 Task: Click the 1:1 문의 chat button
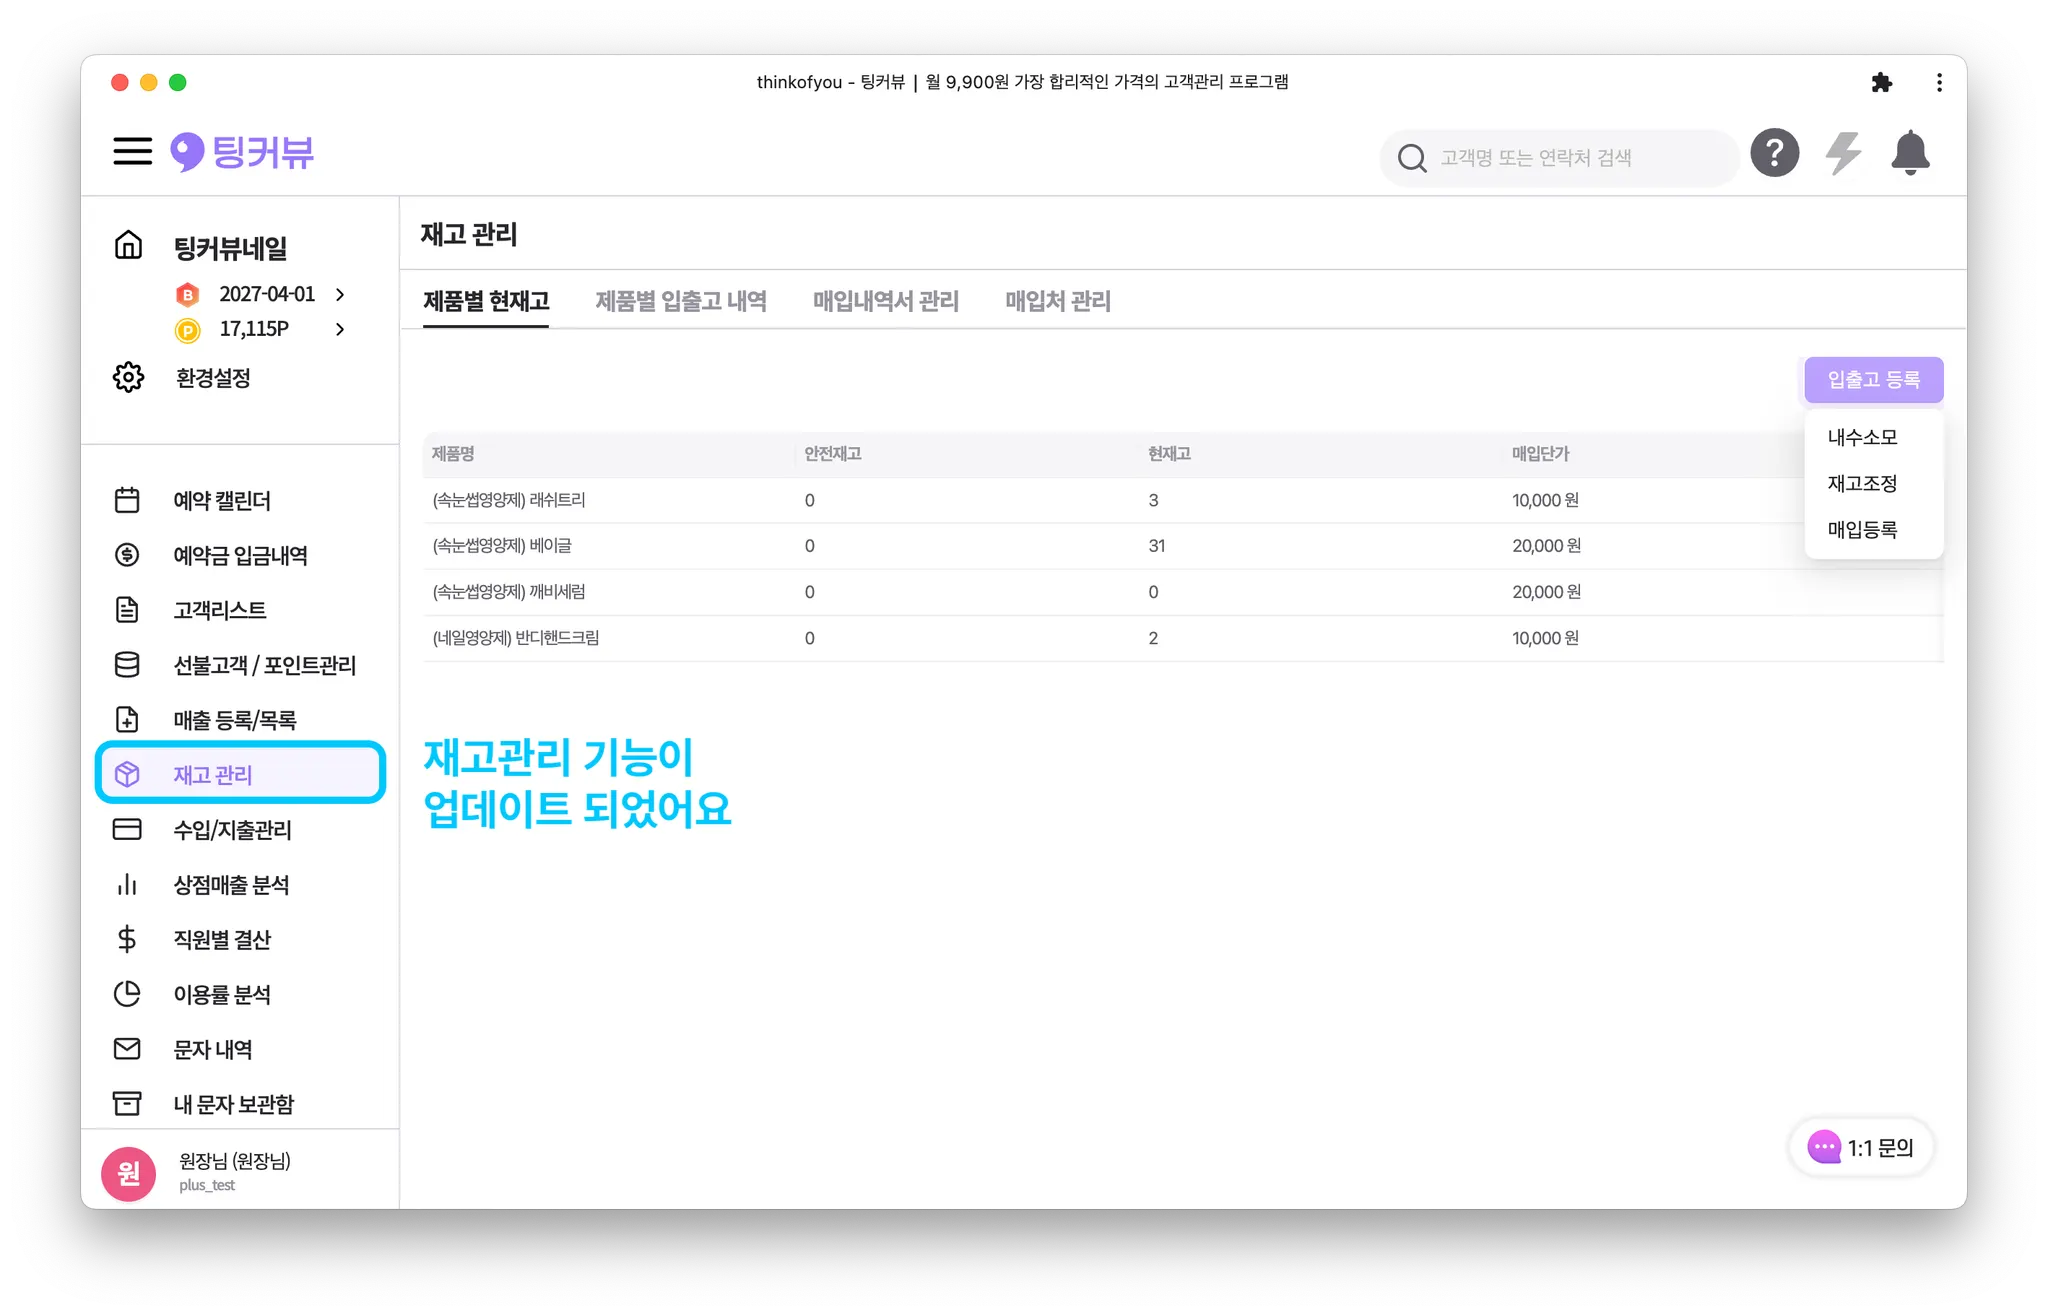1861,1147
